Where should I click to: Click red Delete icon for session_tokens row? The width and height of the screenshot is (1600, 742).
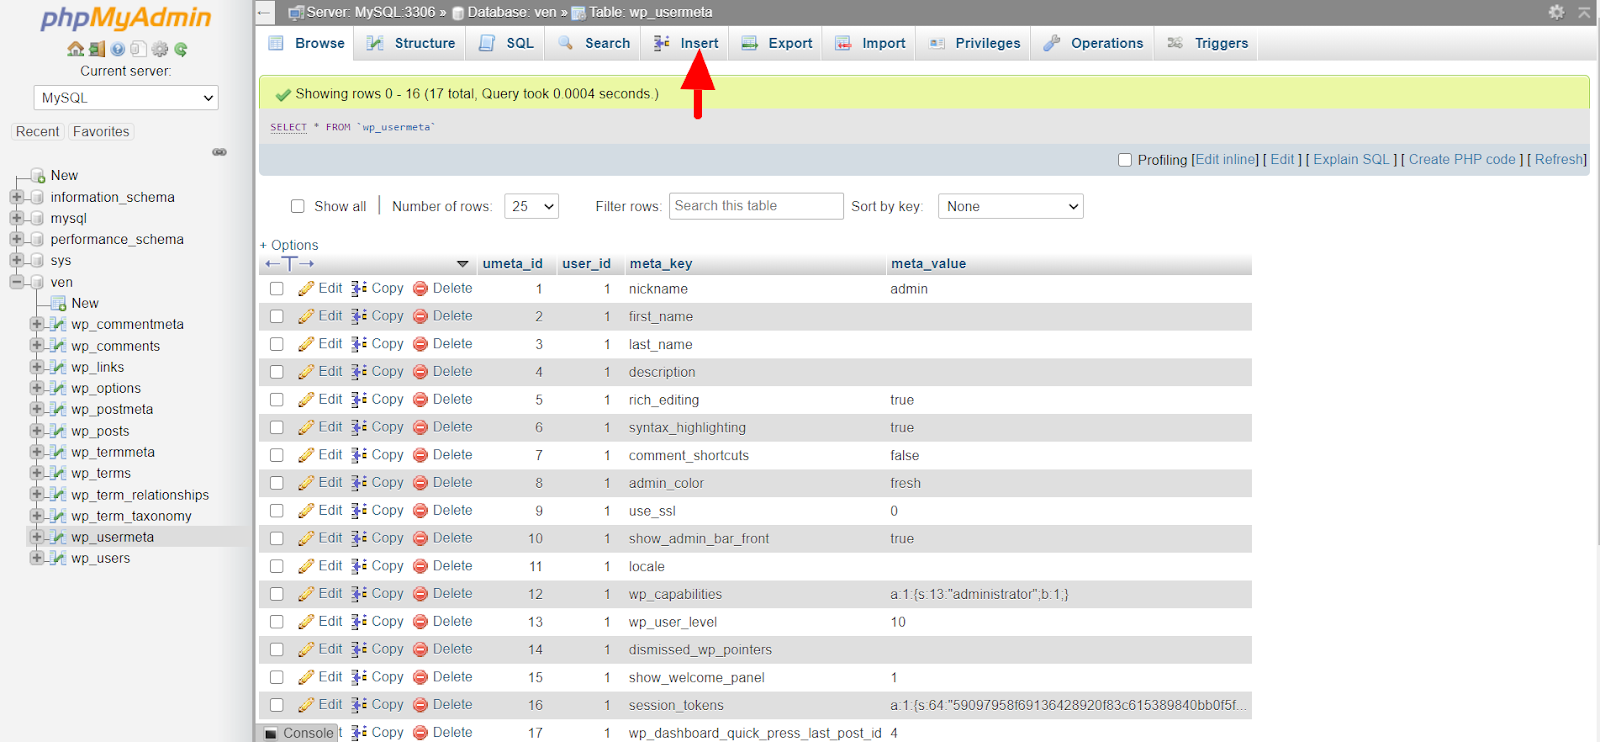421,705
